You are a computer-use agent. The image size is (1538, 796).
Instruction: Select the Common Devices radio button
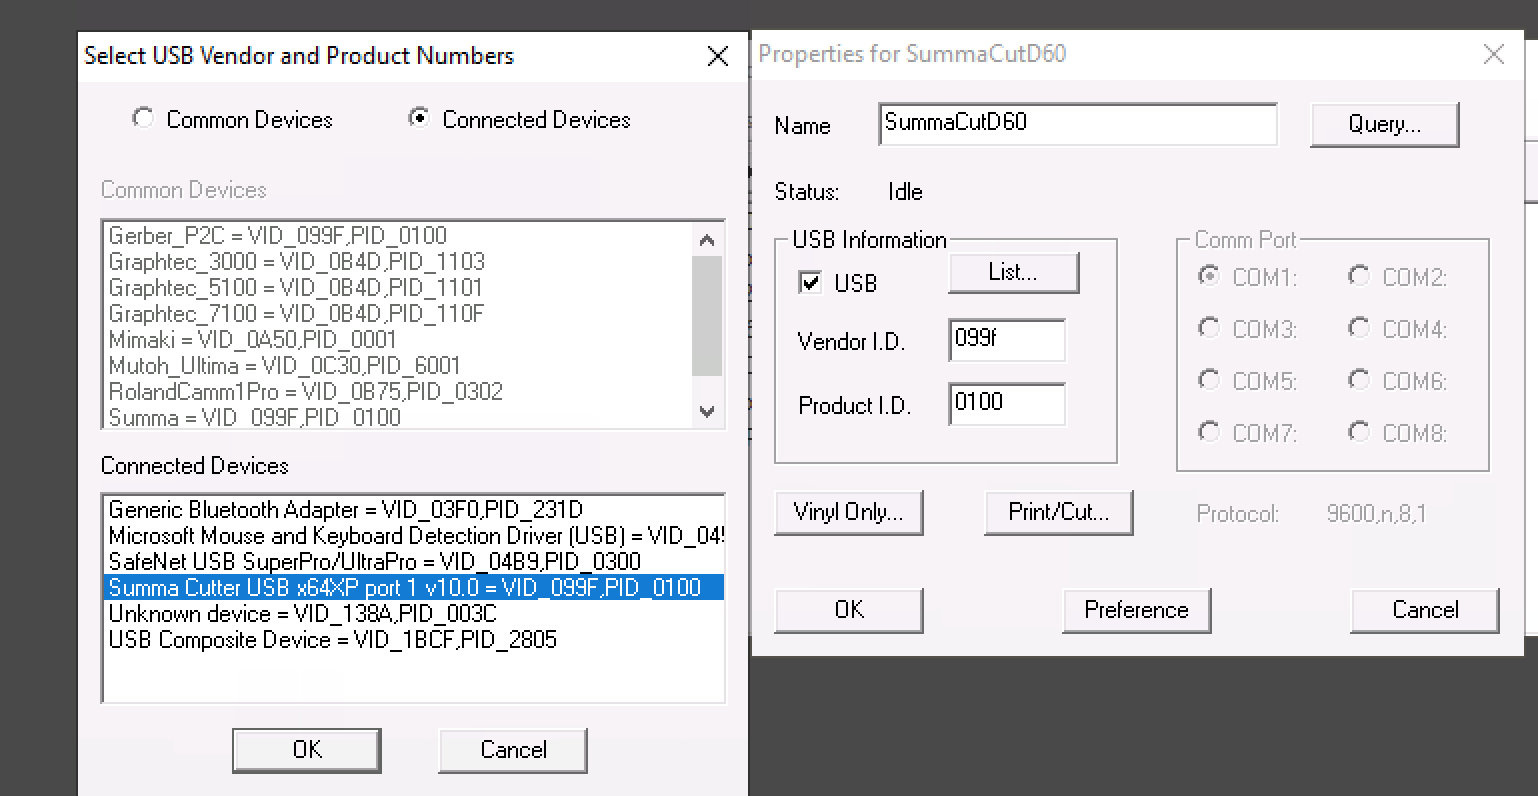click(143, 118)
